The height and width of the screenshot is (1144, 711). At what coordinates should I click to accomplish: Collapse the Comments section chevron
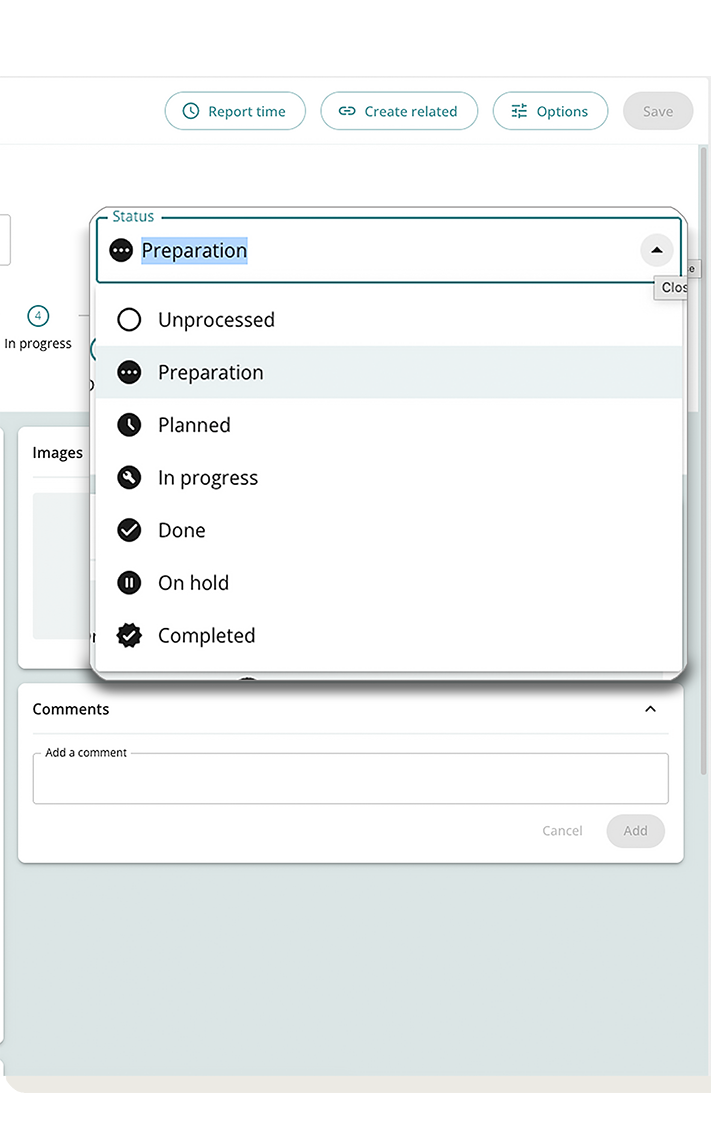(x=650, y=709)
